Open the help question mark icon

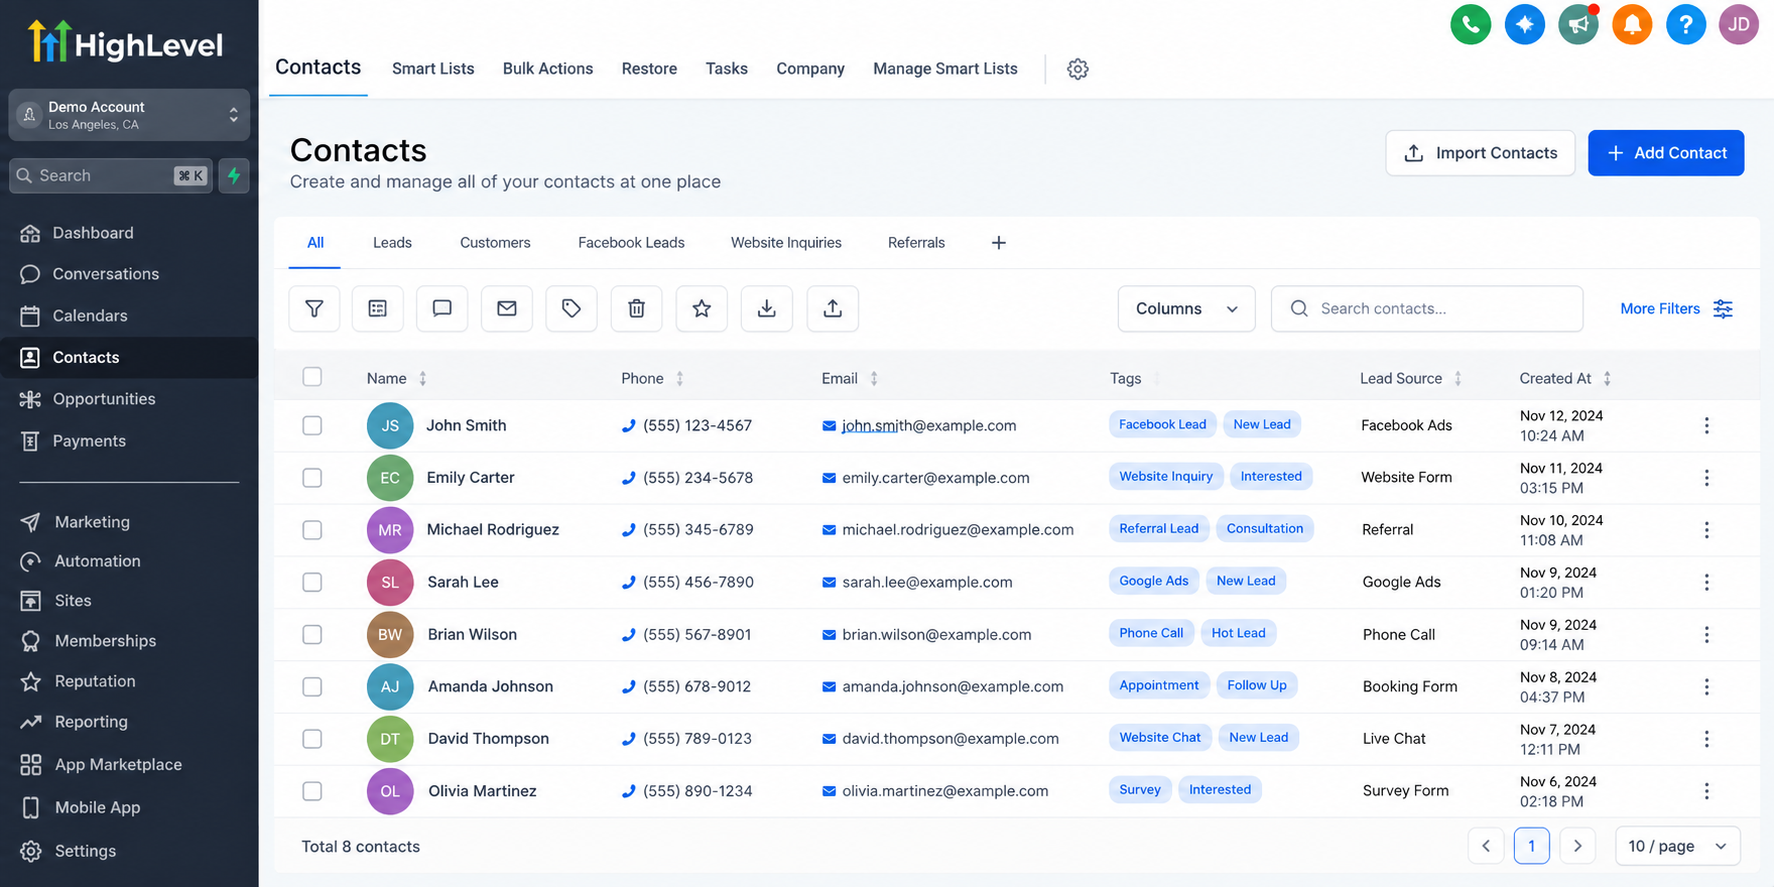point(1685,25)
